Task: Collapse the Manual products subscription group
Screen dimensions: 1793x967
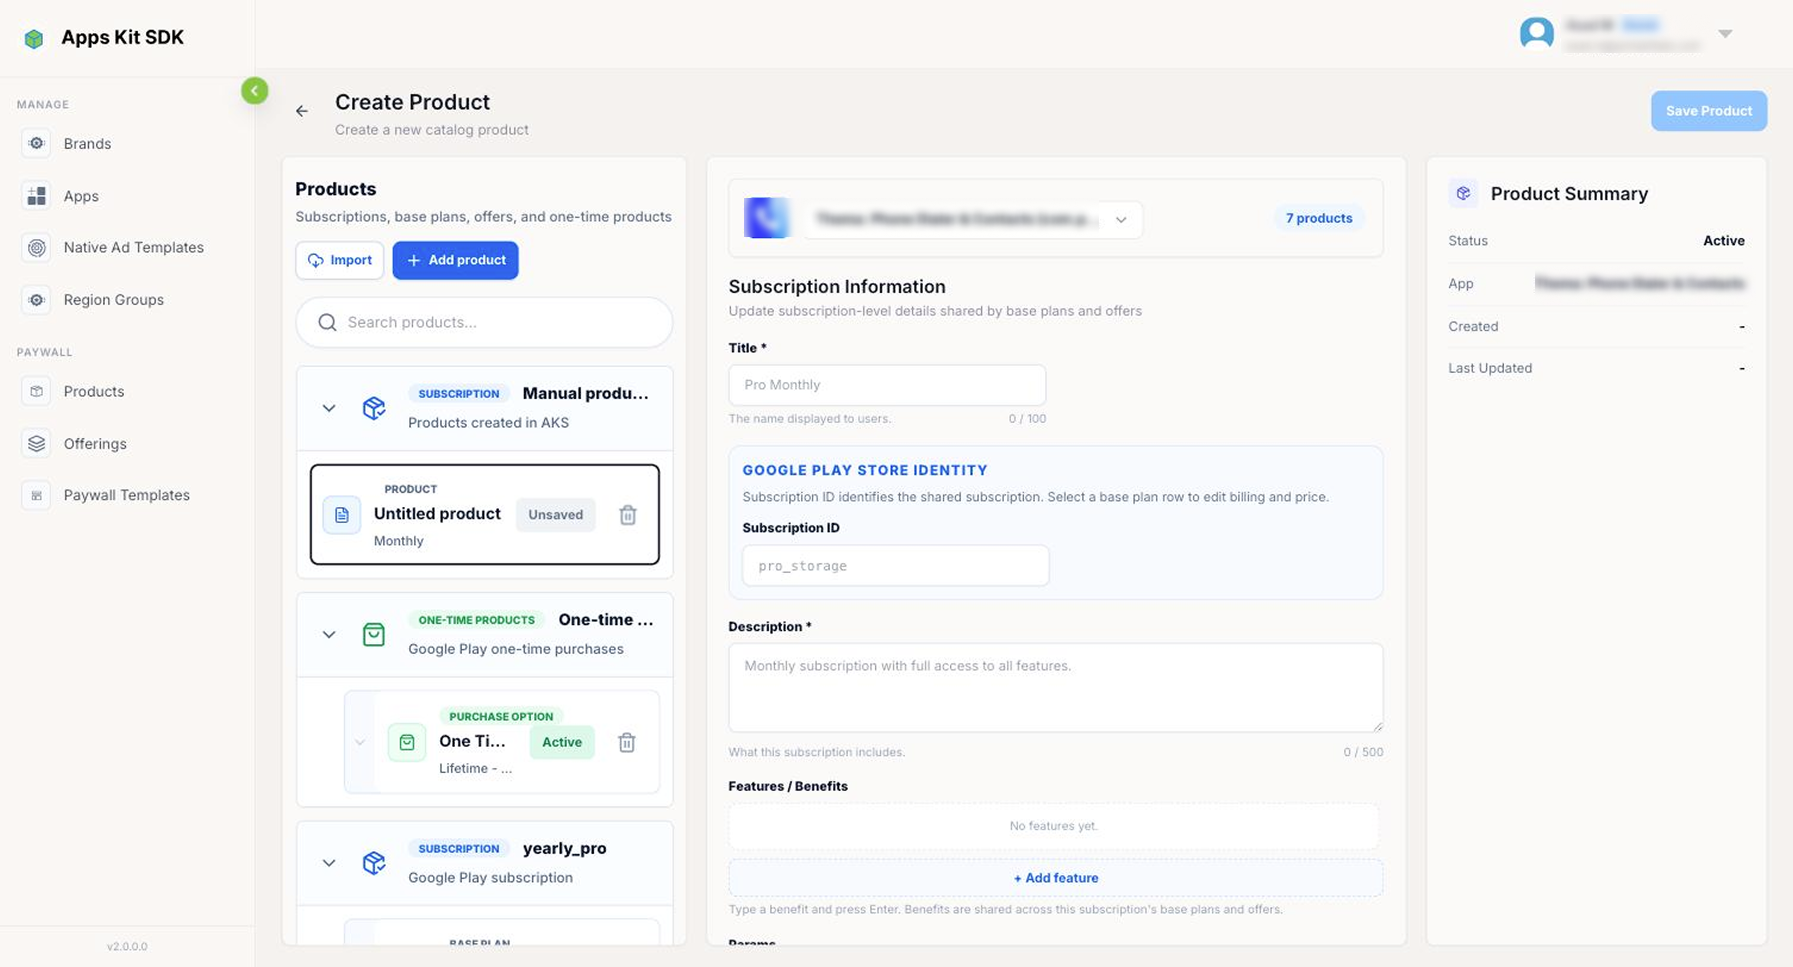Action: point(329,408)
